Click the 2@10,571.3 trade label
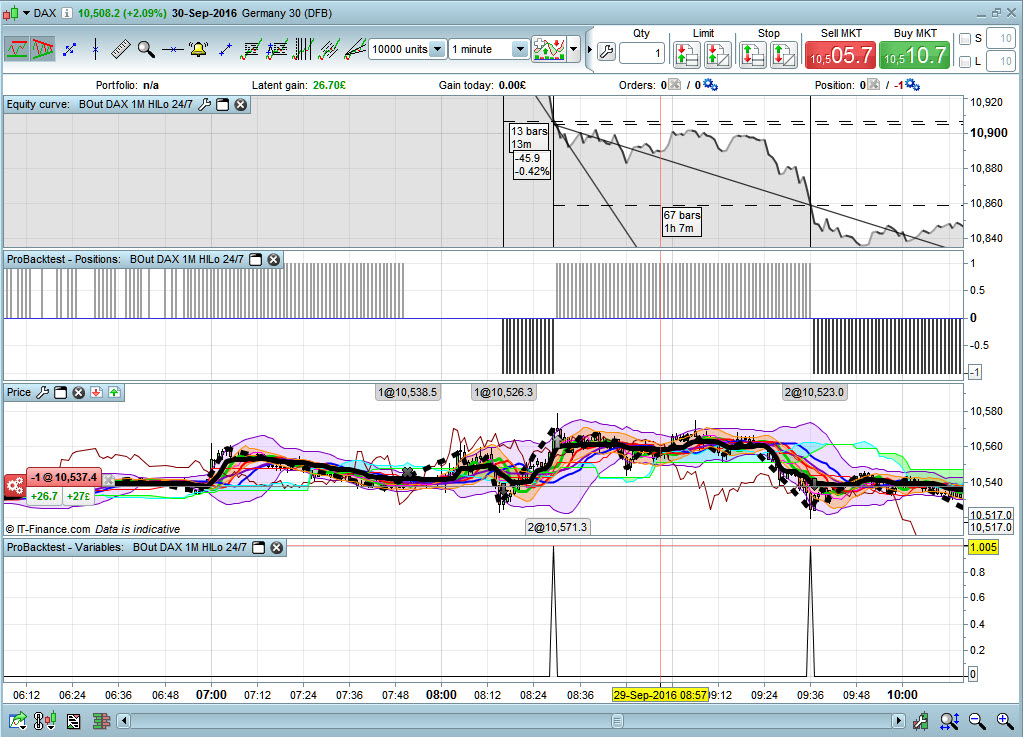 click(557, 527)
